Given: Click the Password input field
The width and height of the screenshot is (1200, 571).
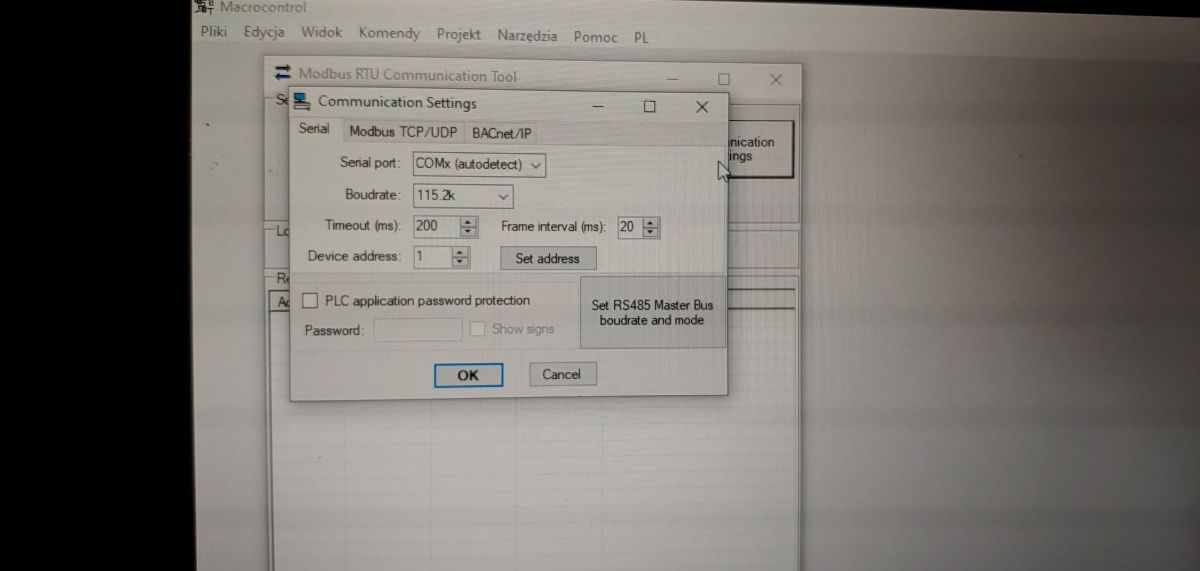Looking at the screenshot, I should tap(418, 329).
